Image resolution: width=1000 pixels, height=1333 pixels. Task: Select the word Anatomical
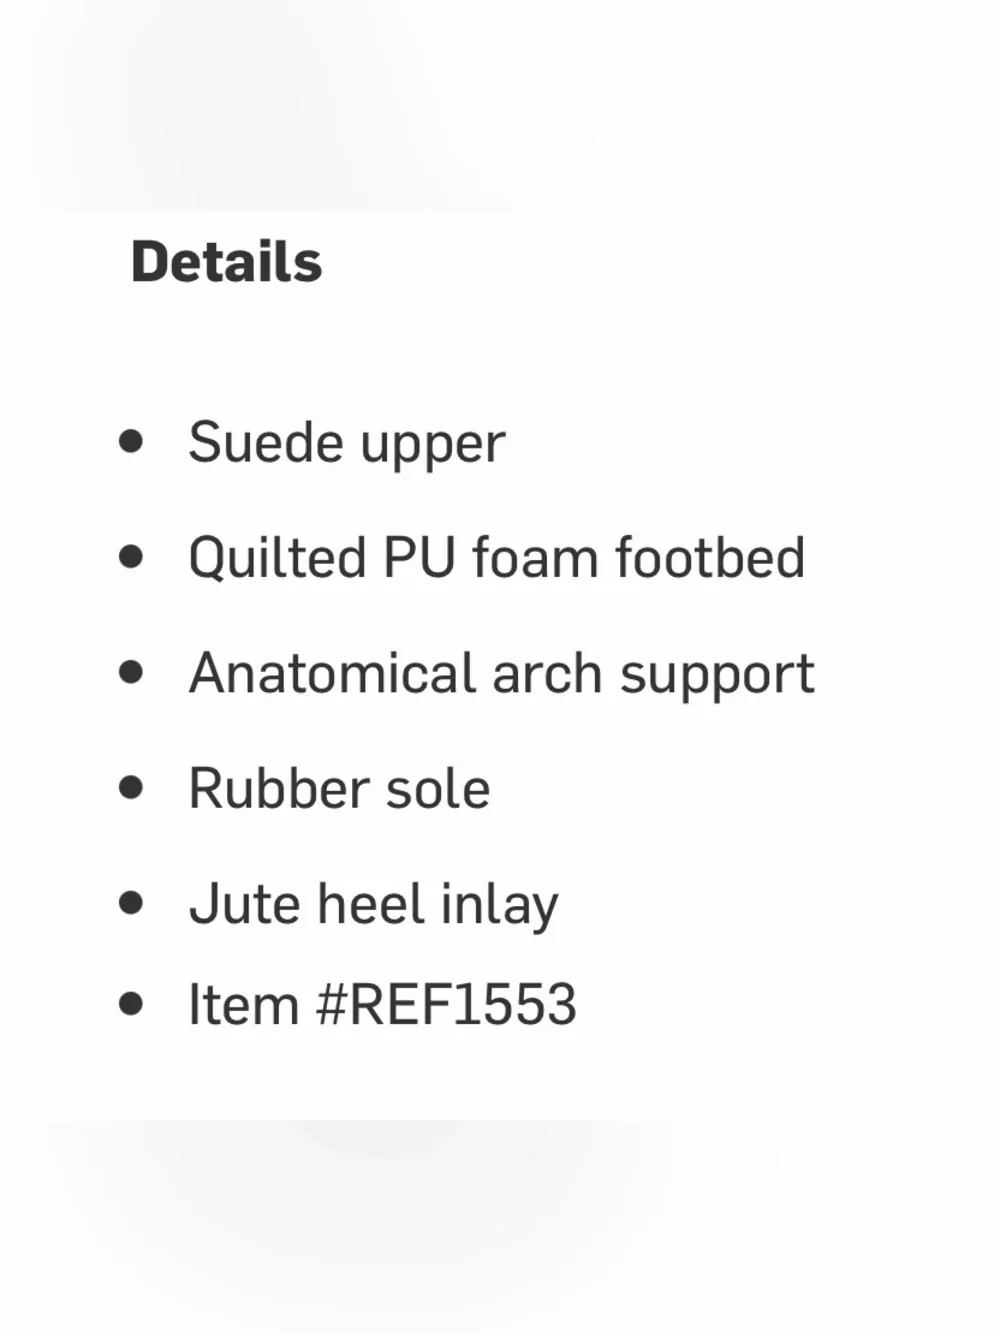tap(332, 673)
